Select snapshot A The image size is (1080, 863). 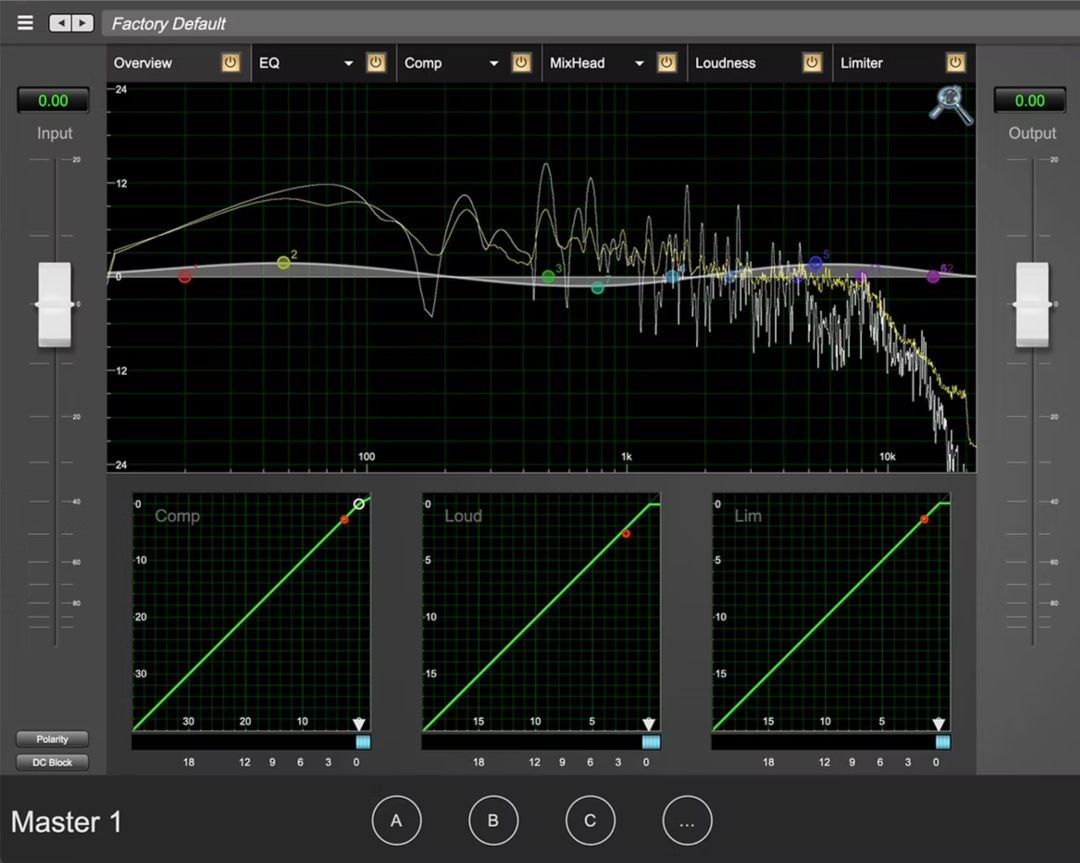pos(396,820)
